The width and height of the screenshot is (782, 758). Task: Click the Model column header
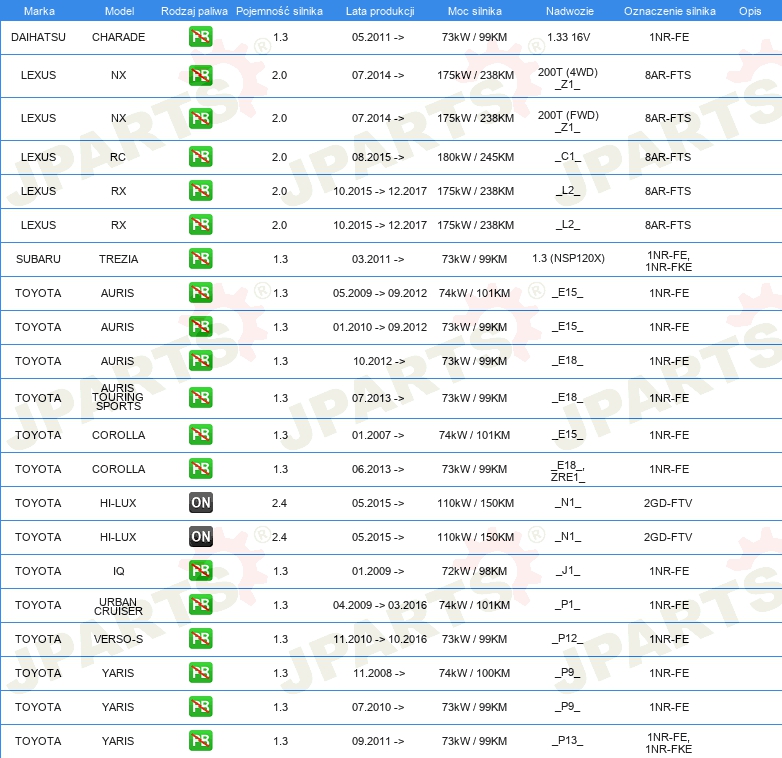tap(119, 11)
